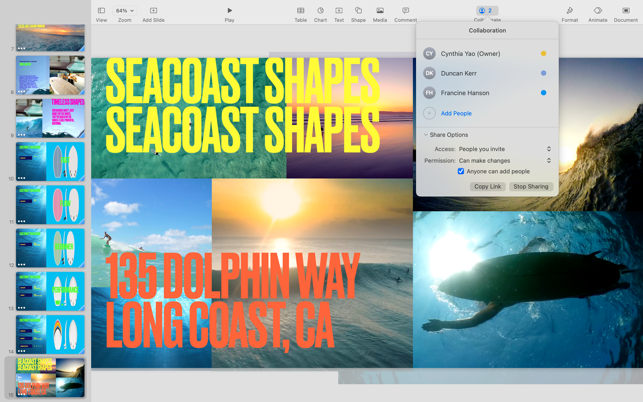Select slide 9 Timeless Shapes thumbnail

(x=50, y=118)
